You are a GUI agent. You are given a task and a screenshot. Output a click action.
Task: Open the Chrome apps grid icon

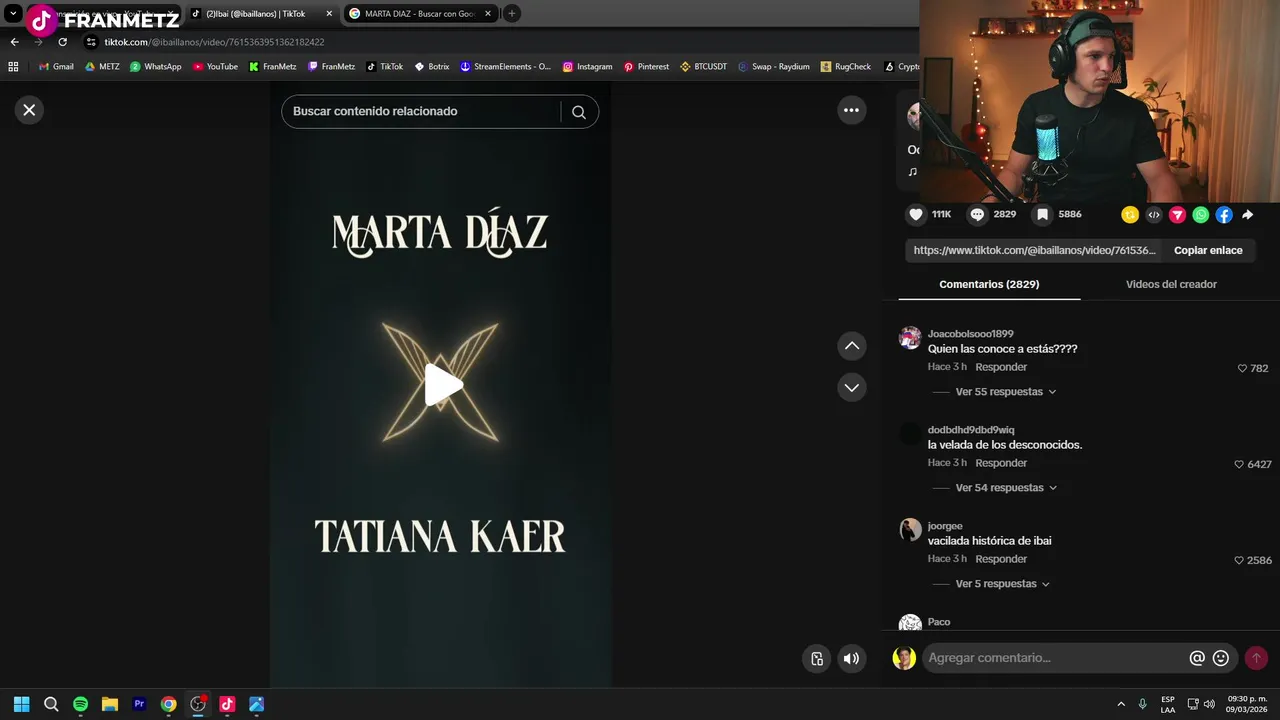(x=13, y=67)
